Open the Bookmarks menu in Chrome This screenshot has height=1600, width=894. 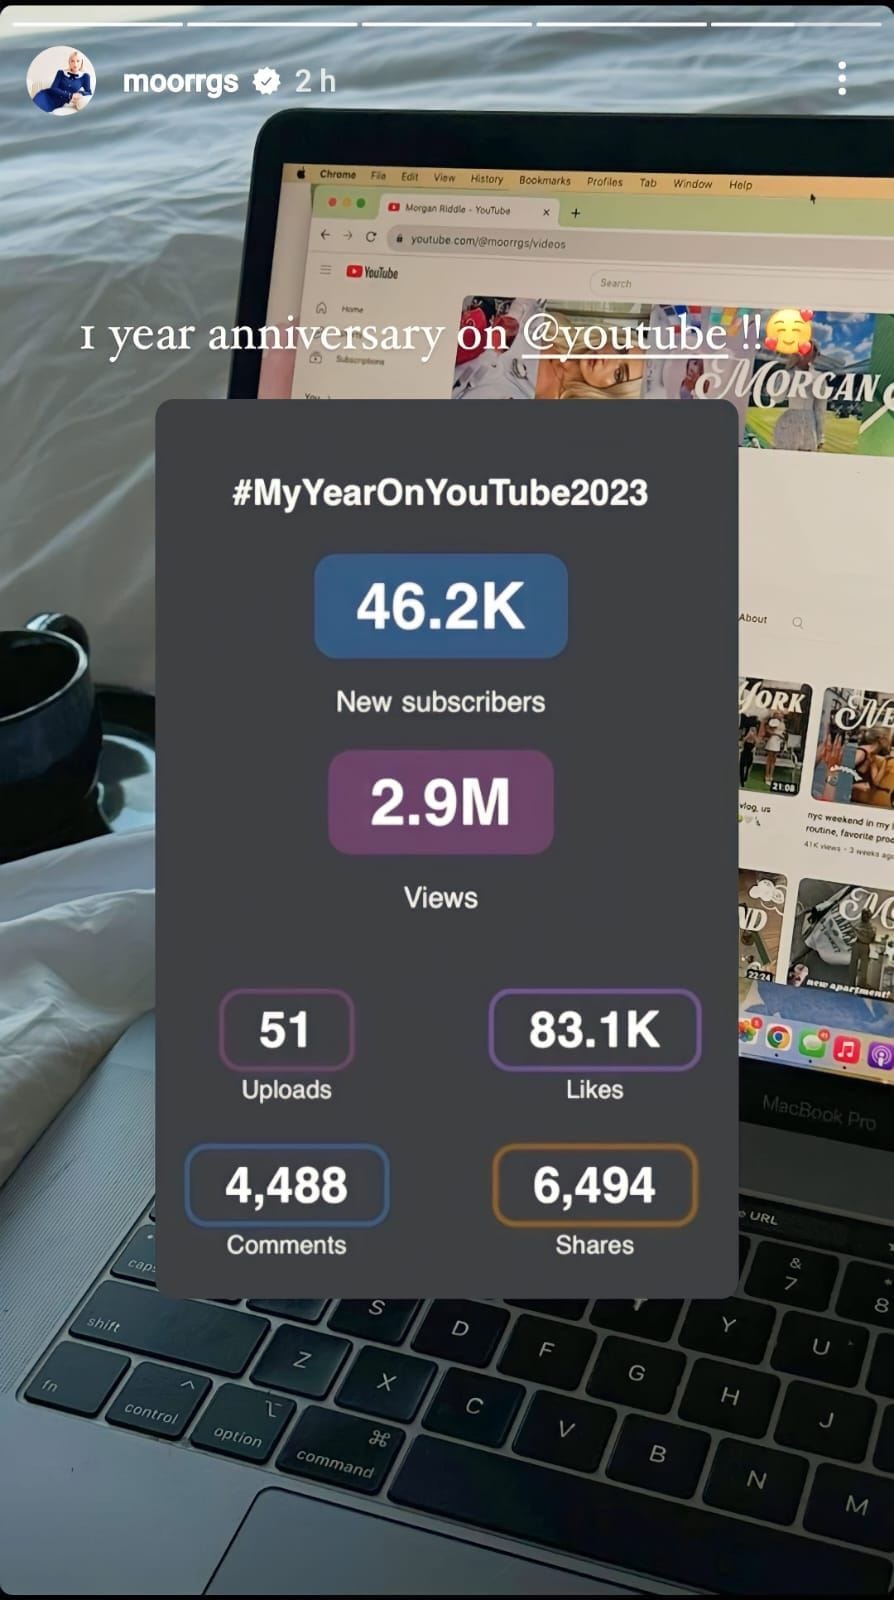545,180
